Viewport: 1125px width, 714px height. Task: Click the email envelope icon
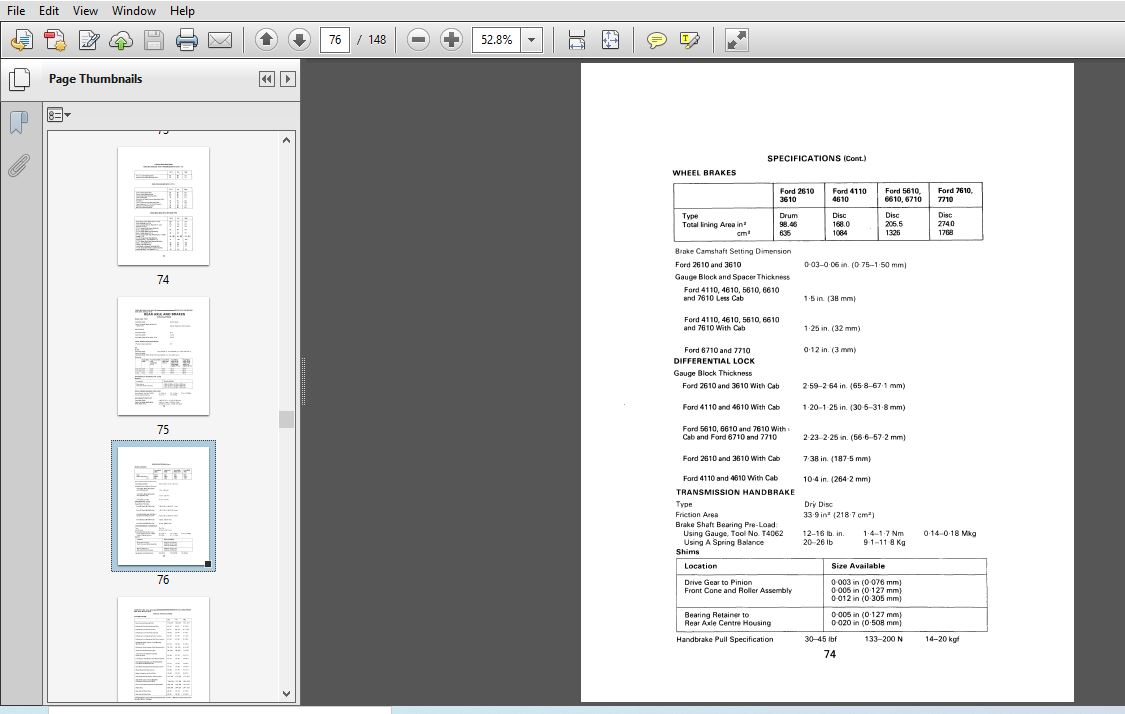coord(220,40)
